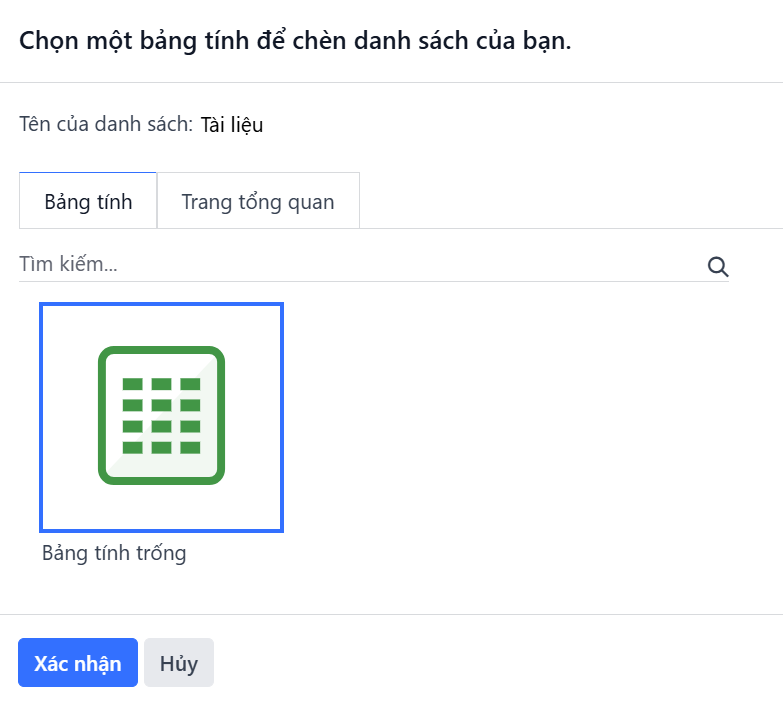The image size is (783, 709).
Task: Edit the list name Tài liệu
Action: click(232, 125)
